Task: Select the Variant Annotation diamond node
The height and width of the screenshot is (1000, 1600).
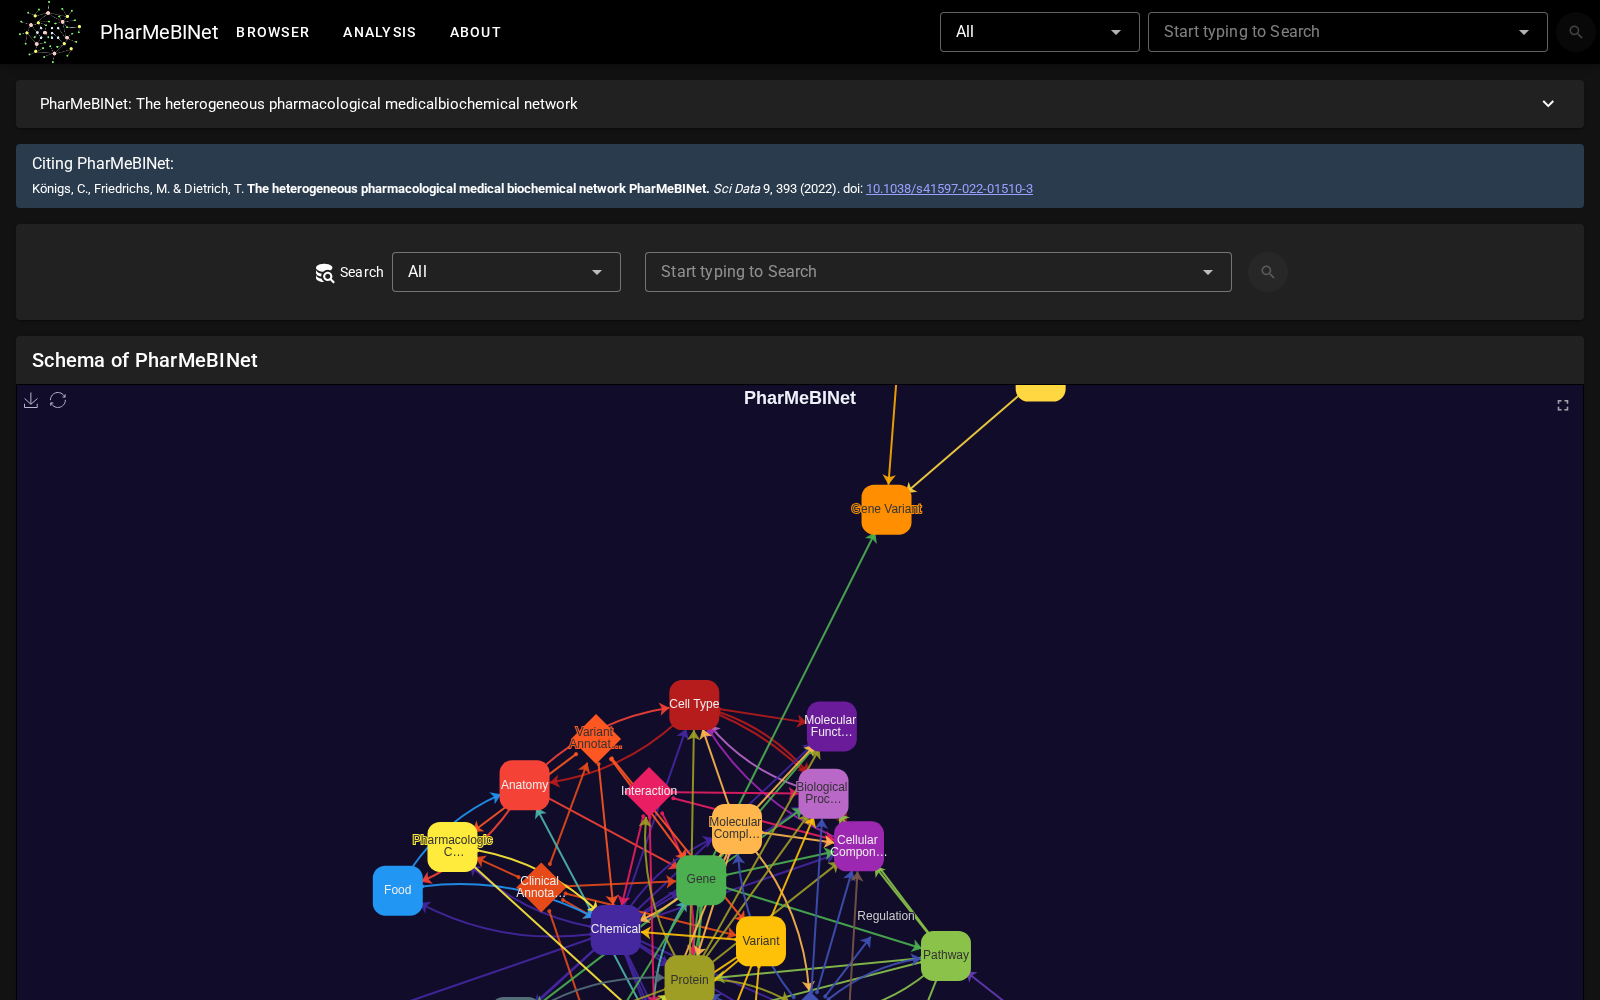Action: click(x=595, y=739)
